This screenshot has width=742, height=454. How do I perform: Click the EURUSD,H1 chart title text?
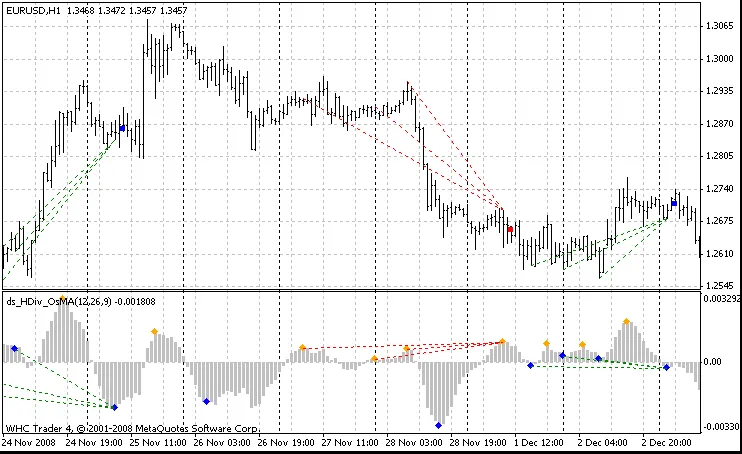30,9
